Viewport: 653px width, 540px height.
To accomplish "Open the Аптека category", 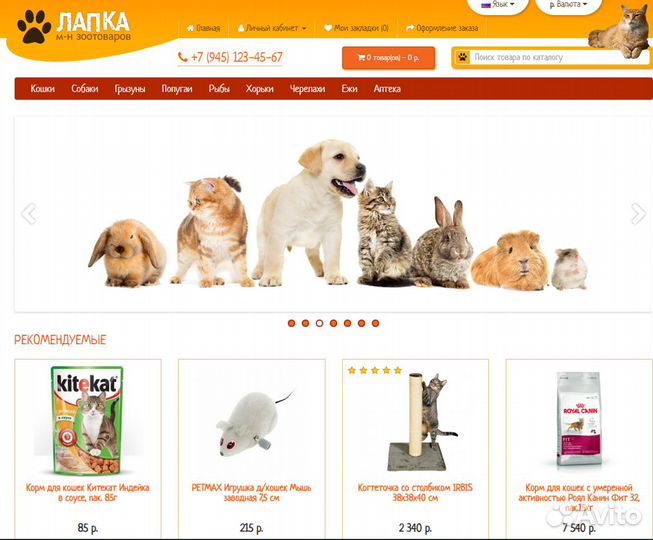I will point(387,89).
